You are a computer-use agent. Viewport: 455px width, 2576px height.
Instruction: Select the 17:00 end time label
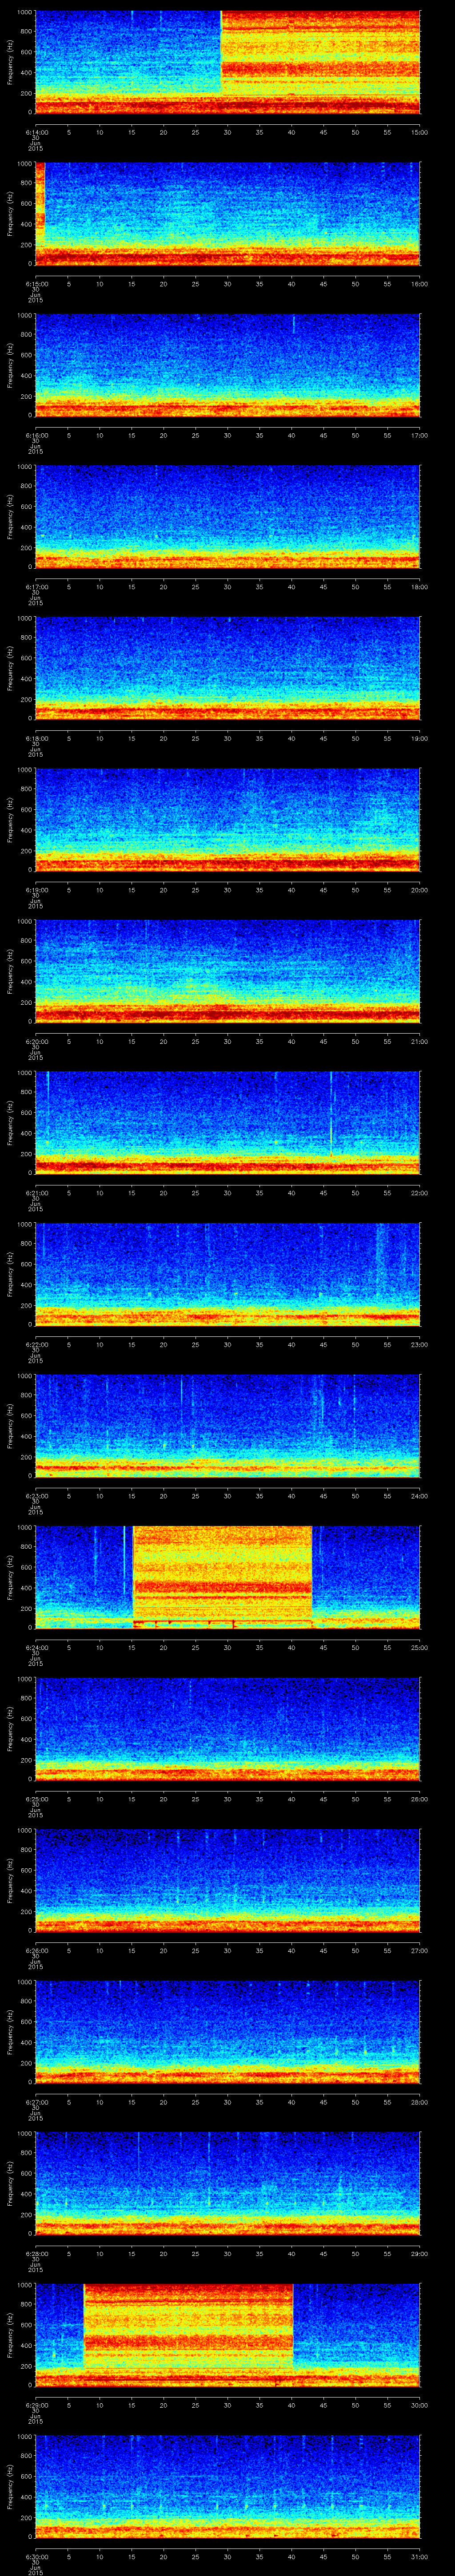coord(420,435)
